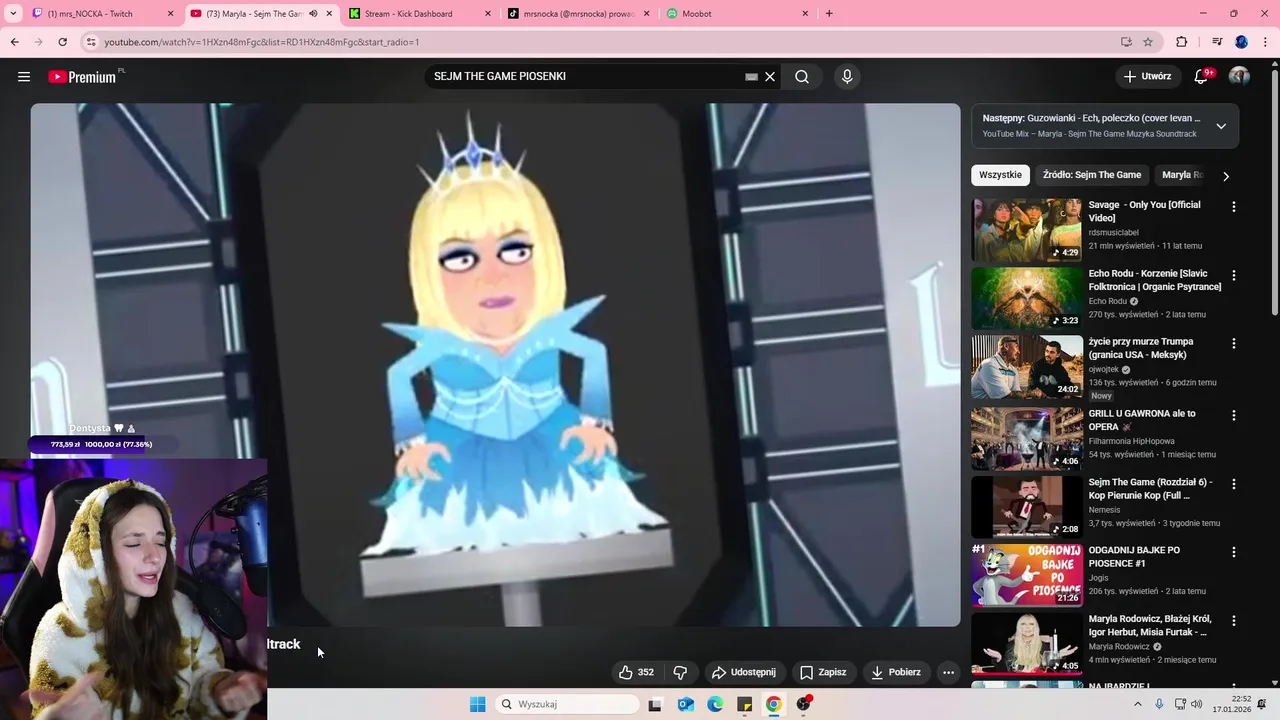Open Microsoft Edge from taskbar
Viewport: 1280px width, 720px height.
pos(715,704)
